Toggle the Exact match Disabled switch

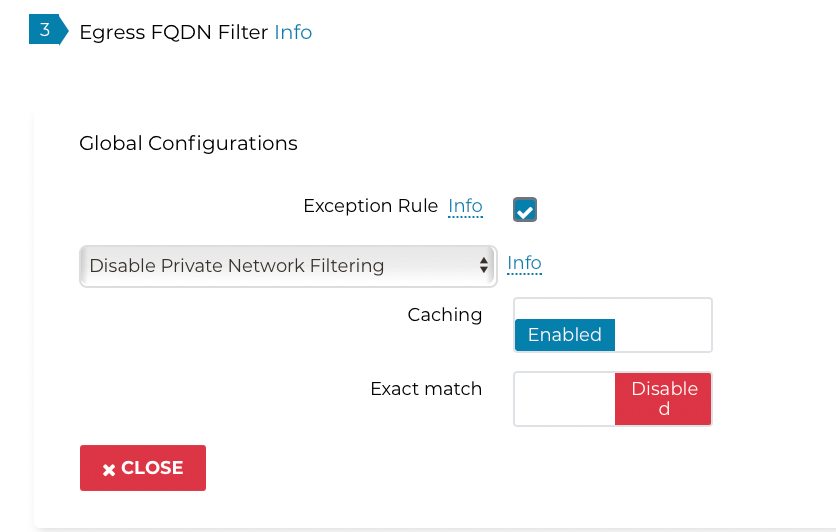click(612, 399)
